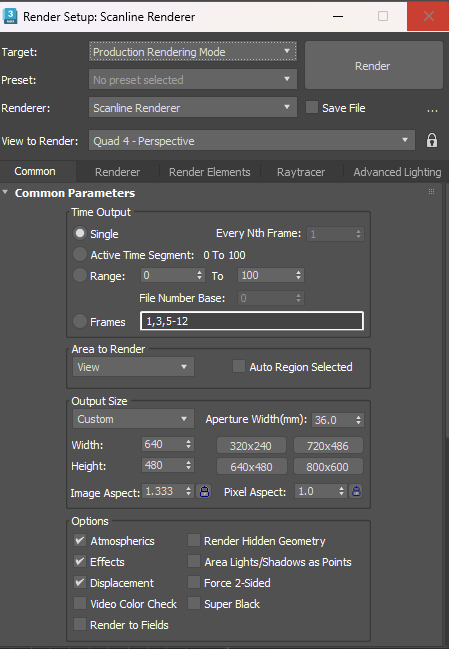Click the Height value field
Image resolution: width=449 pixels, height=649 pixels.
click(163, 465)
